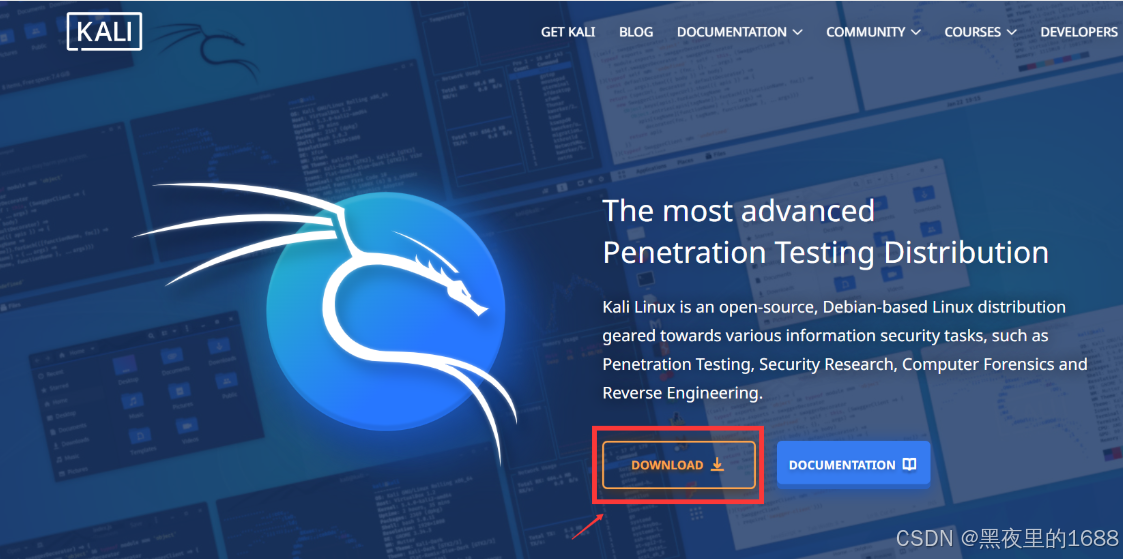This screenshot has height=559, width=1123.
Task: Click the text 'Kali Linux is an open-source'
Action: coord(708,307)
